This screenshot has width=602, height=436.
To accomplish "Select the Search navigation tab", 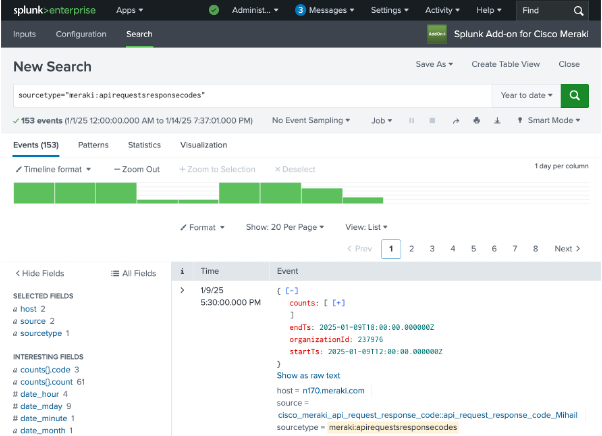I will [139, 34].
